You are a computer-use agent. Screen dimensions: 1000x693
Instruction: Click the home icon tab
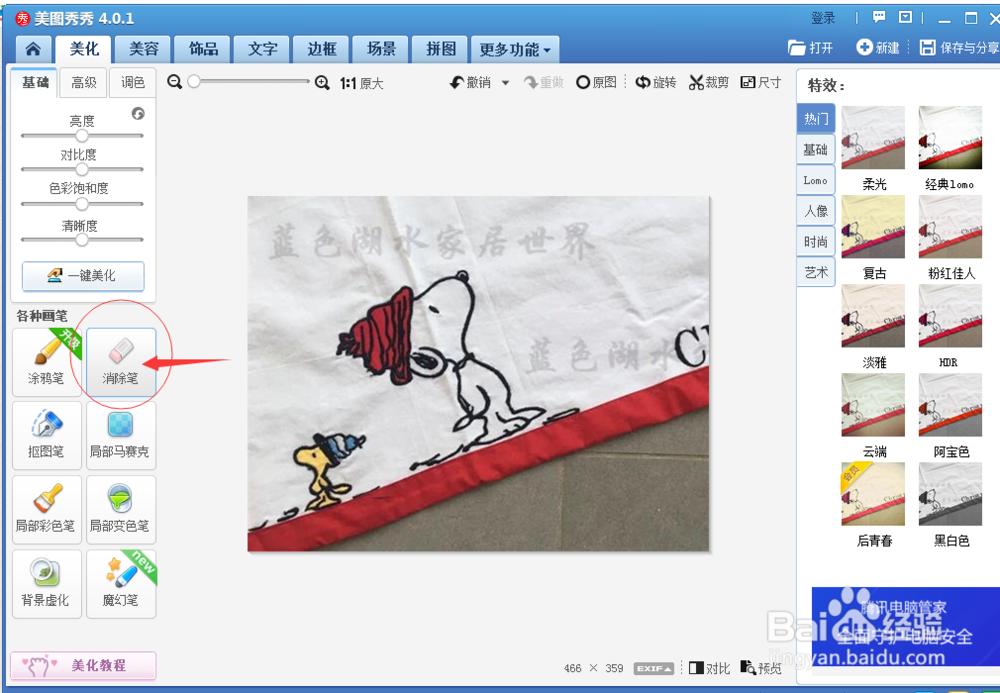coord(33,49)
